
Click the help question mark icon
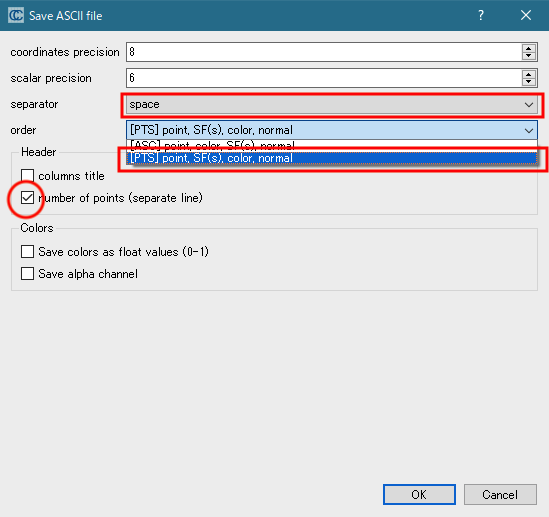[x=481, y=15]
